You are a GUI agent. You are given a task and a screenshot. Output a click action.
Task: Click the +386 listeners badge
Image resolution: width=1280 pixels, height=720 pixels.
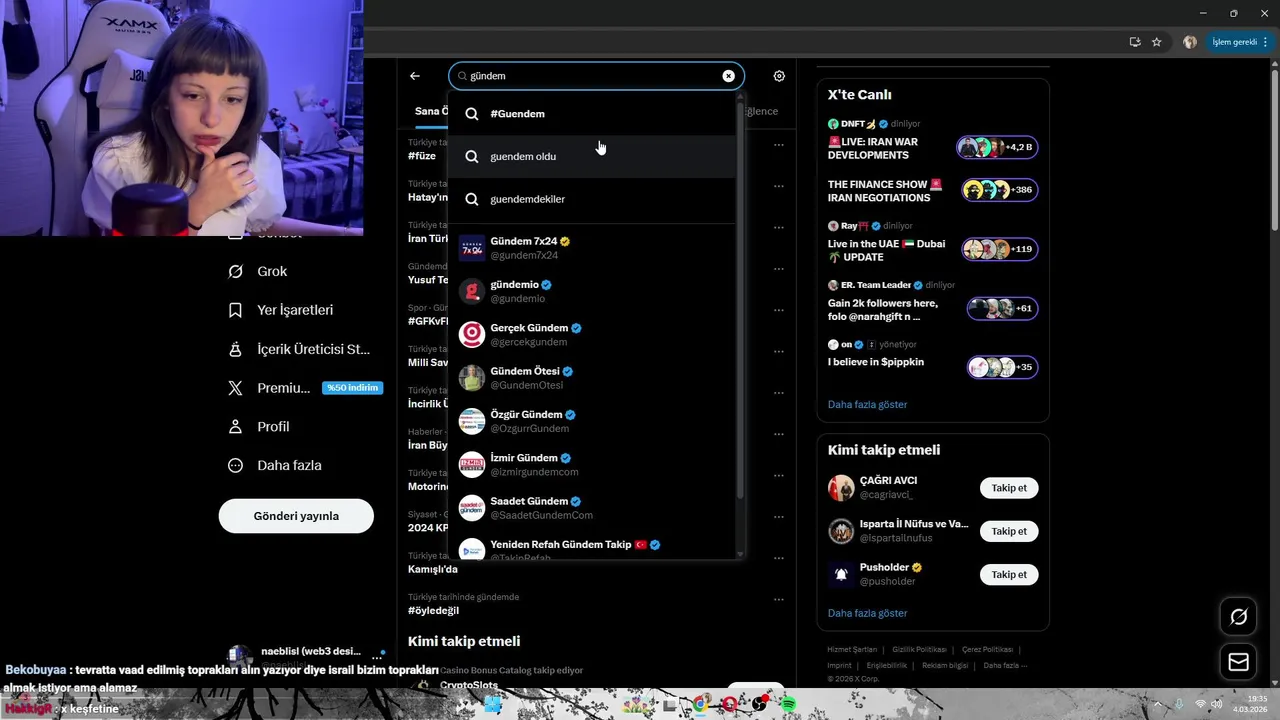click(x=1000, y=190)
